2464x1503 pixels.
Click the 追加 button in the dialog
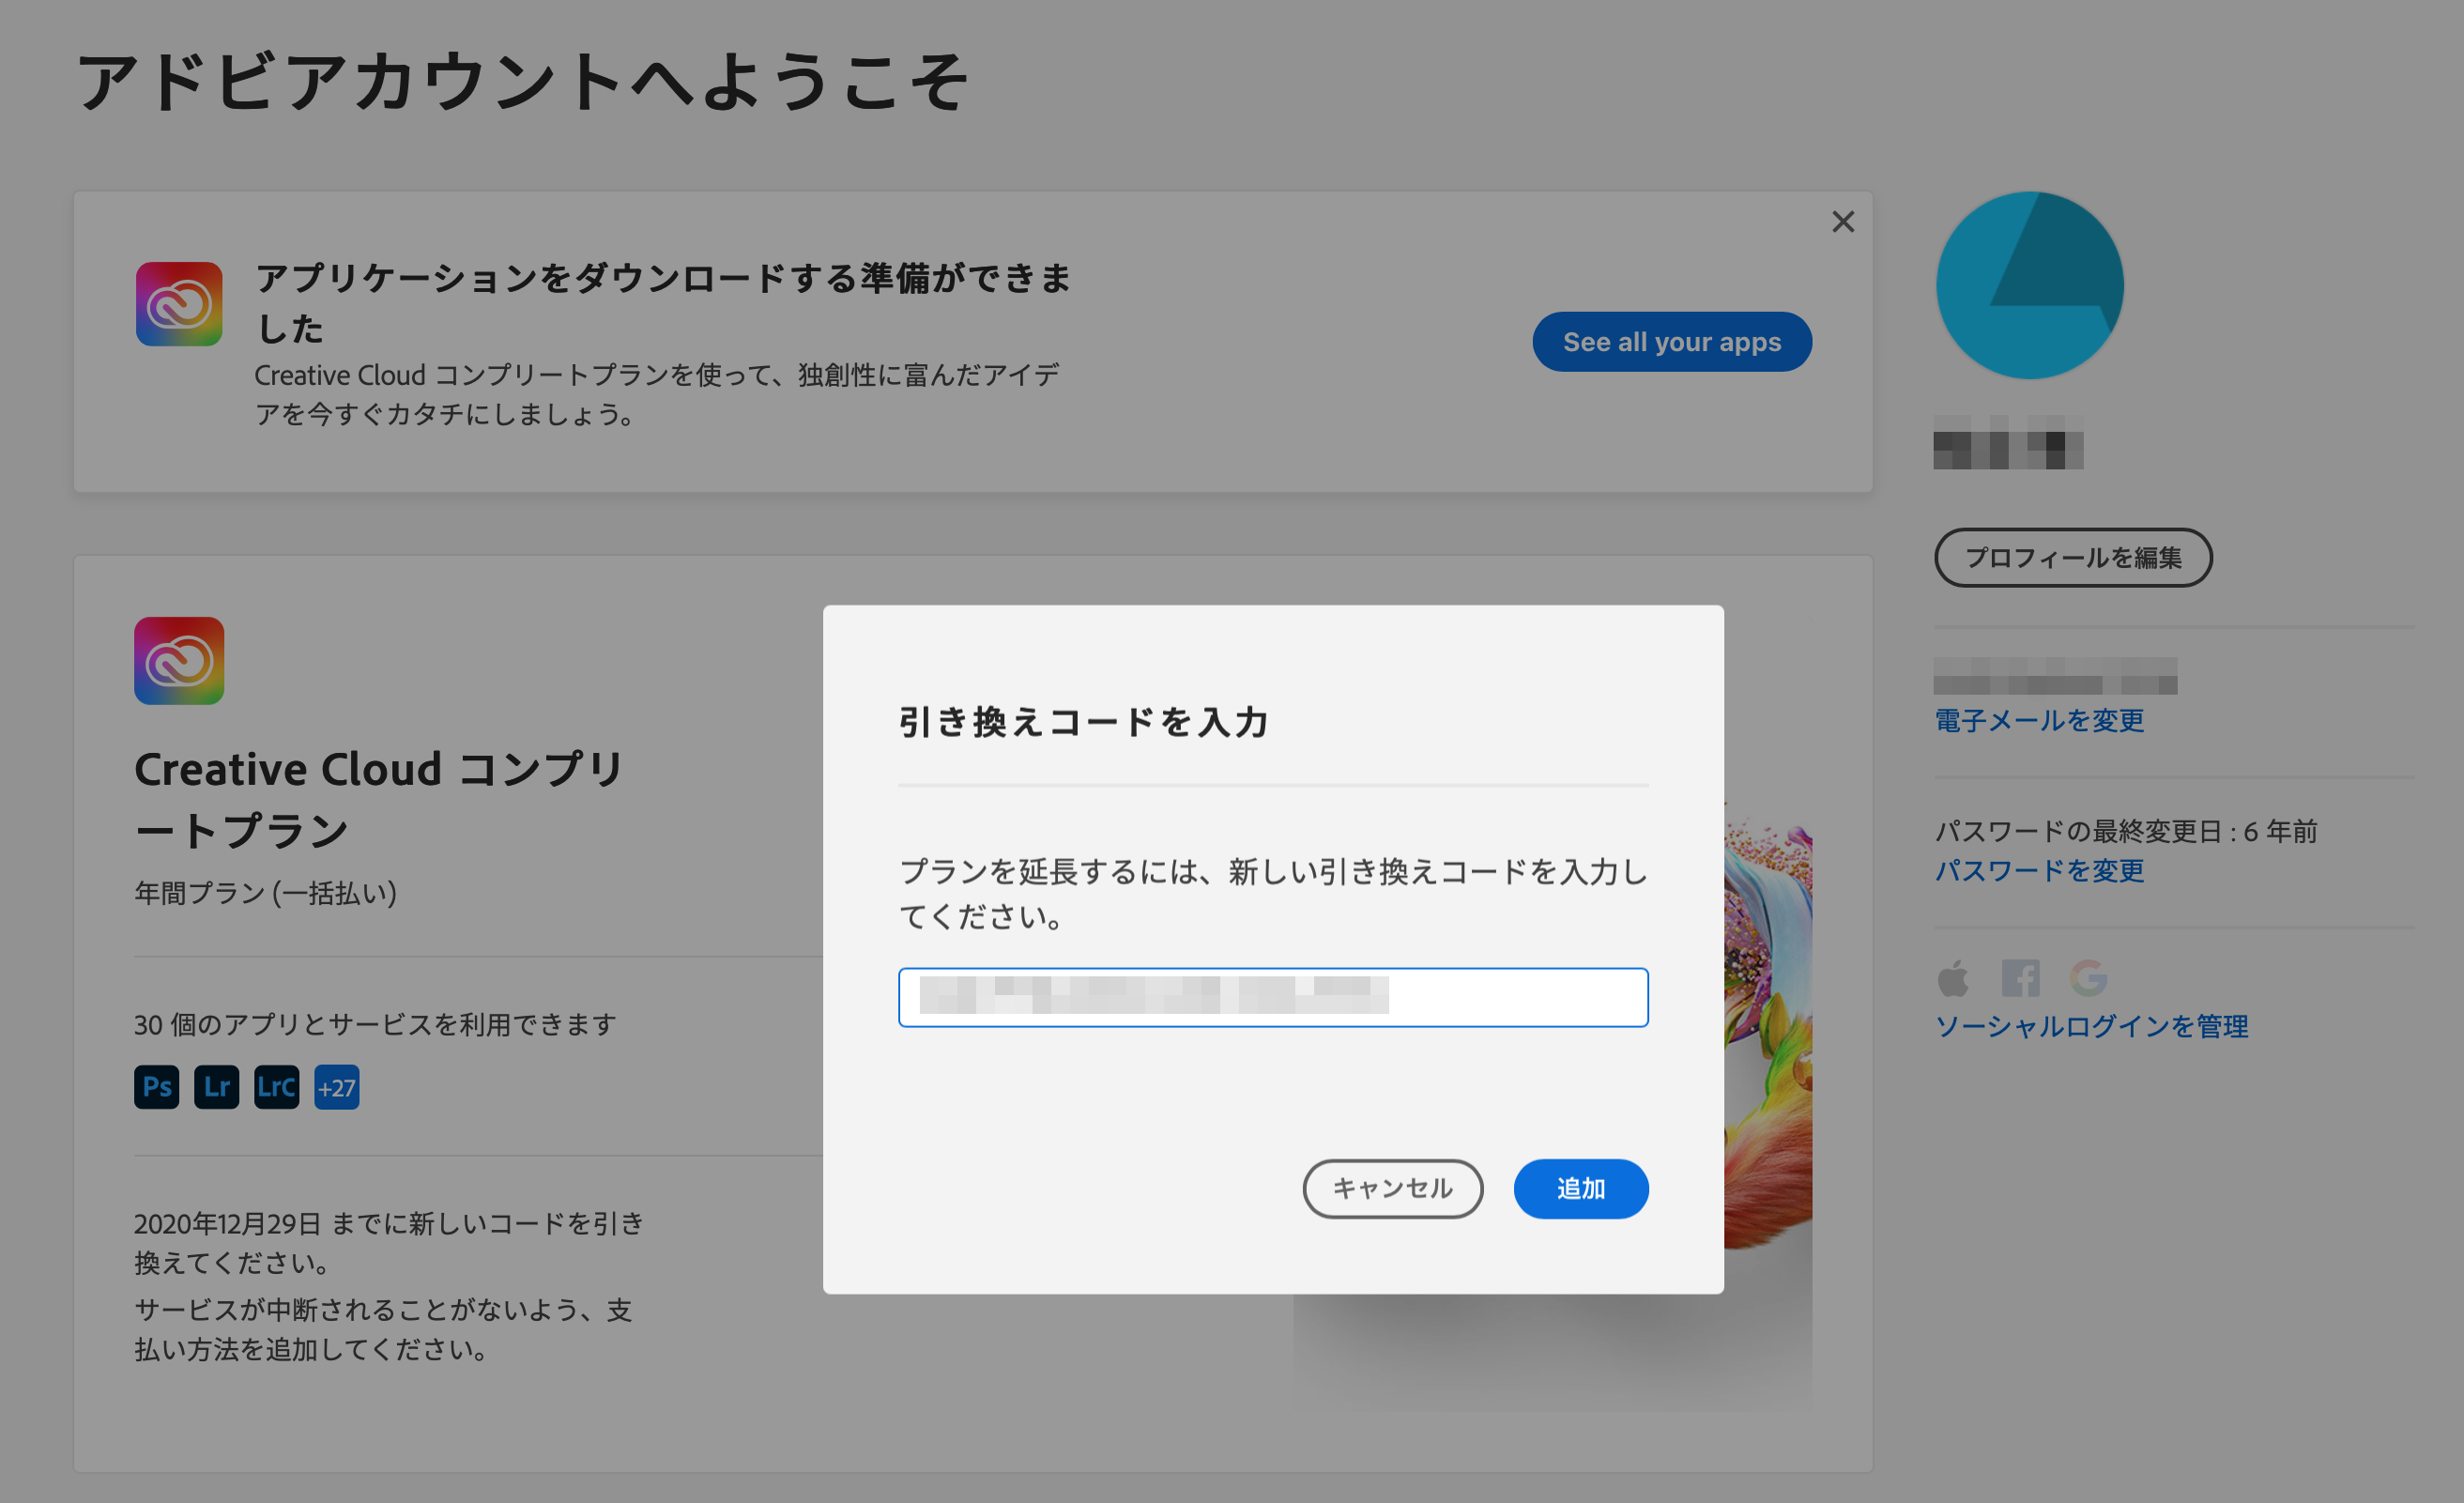click(x=1580, y=1188)
